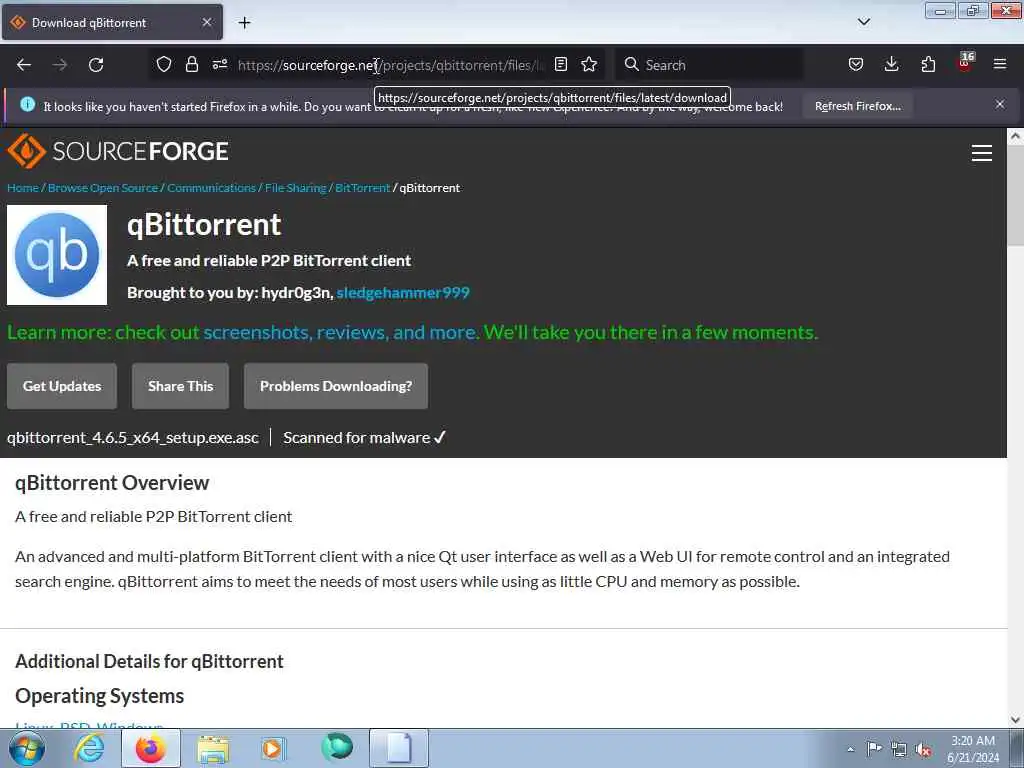The height and width of the screenshot is (768, 1024).
Task: Open the BitTorrent breadcrumb link
Action: pos(362,188)
